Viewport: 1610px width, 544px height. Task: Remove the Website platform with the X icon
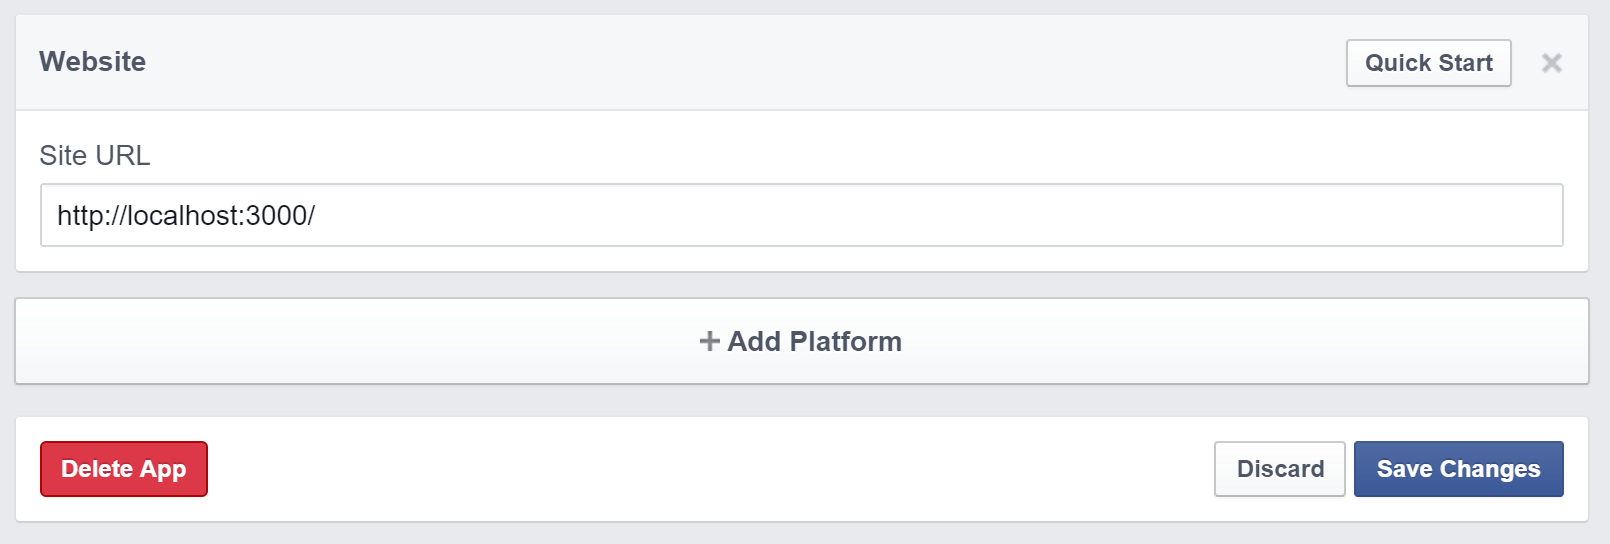(x=1551, y=63)
